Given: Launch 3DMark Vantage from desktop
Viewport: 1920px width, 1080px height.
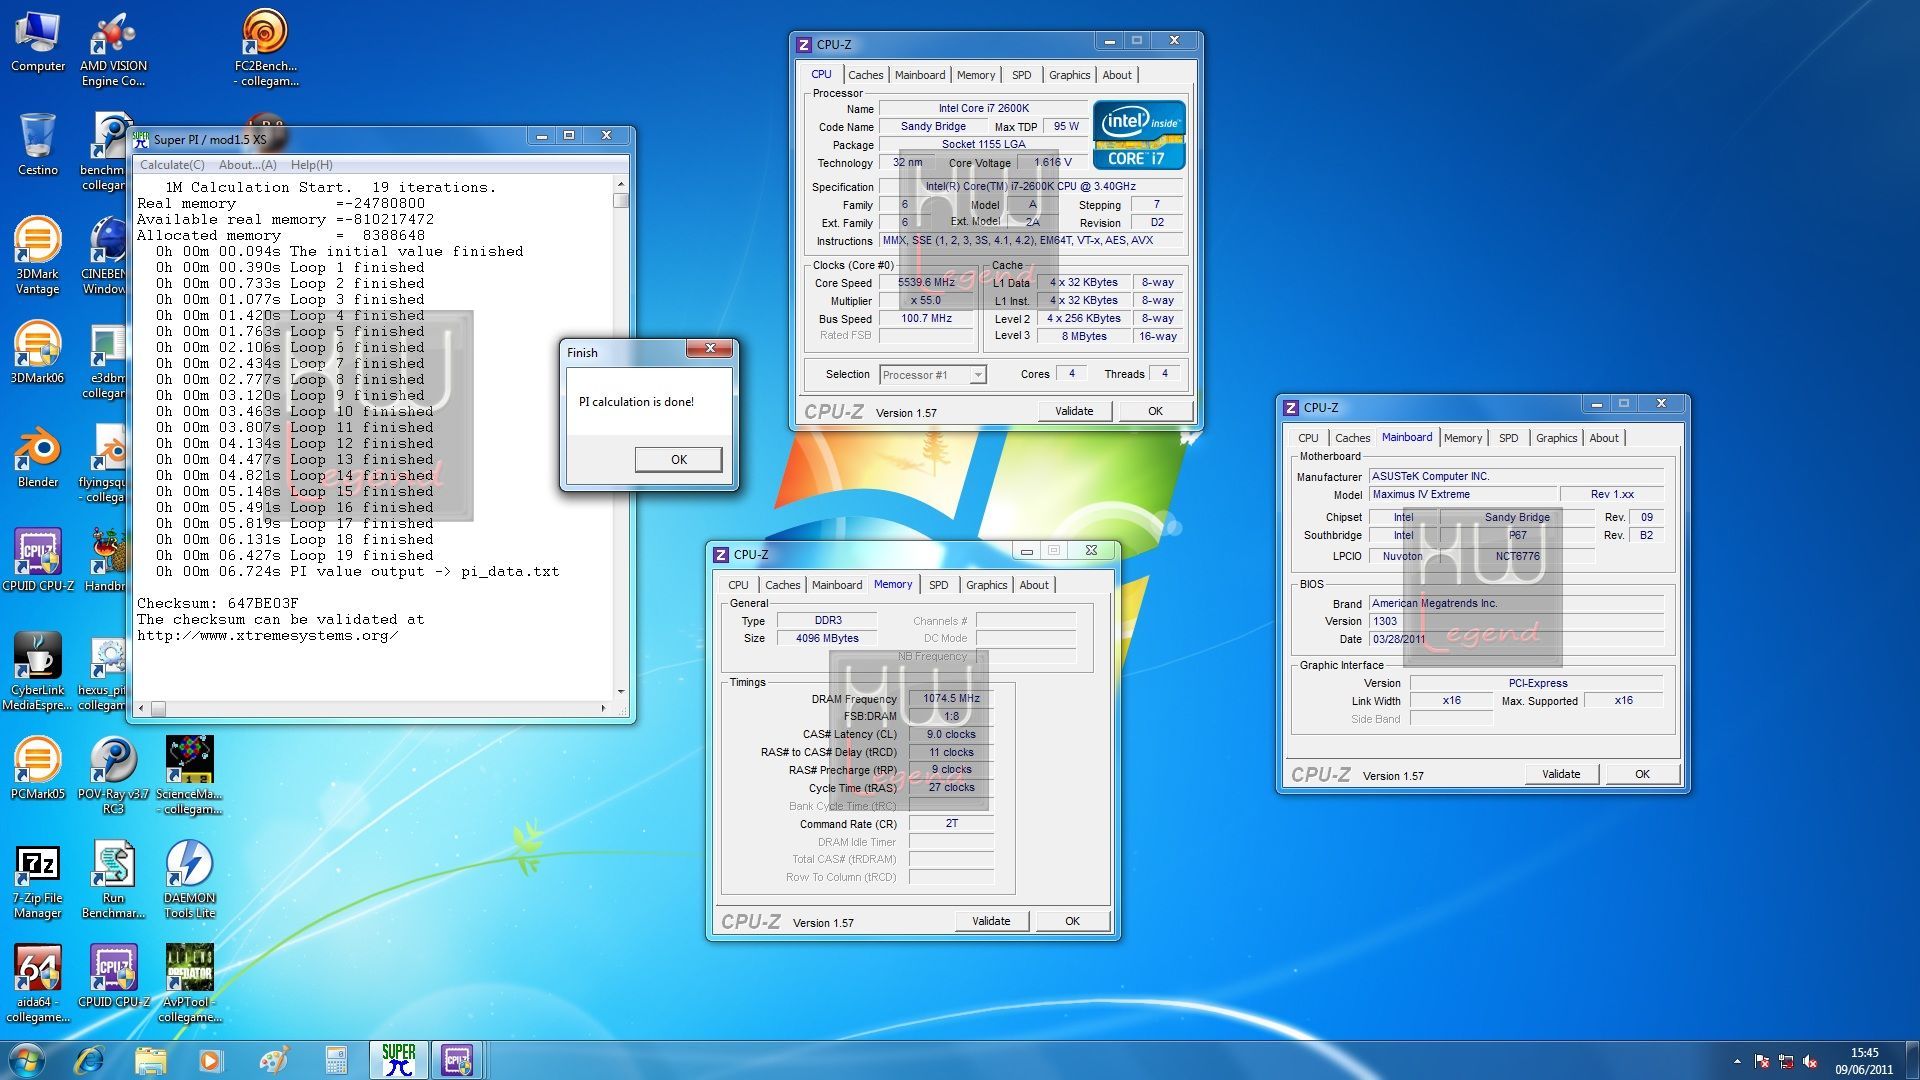Looking at the screenshot, I should [38, 255].
